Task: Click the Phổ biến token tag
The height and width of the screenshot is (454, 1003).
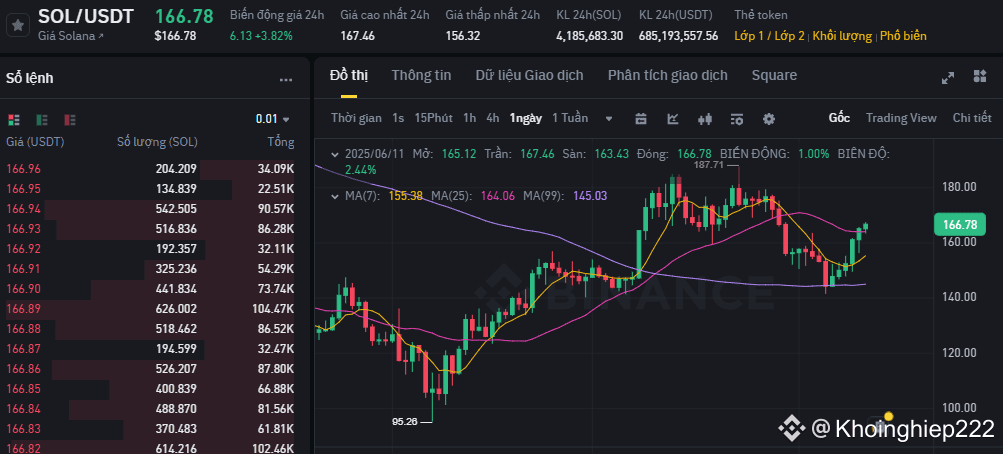Action: (x=903, y=36)
